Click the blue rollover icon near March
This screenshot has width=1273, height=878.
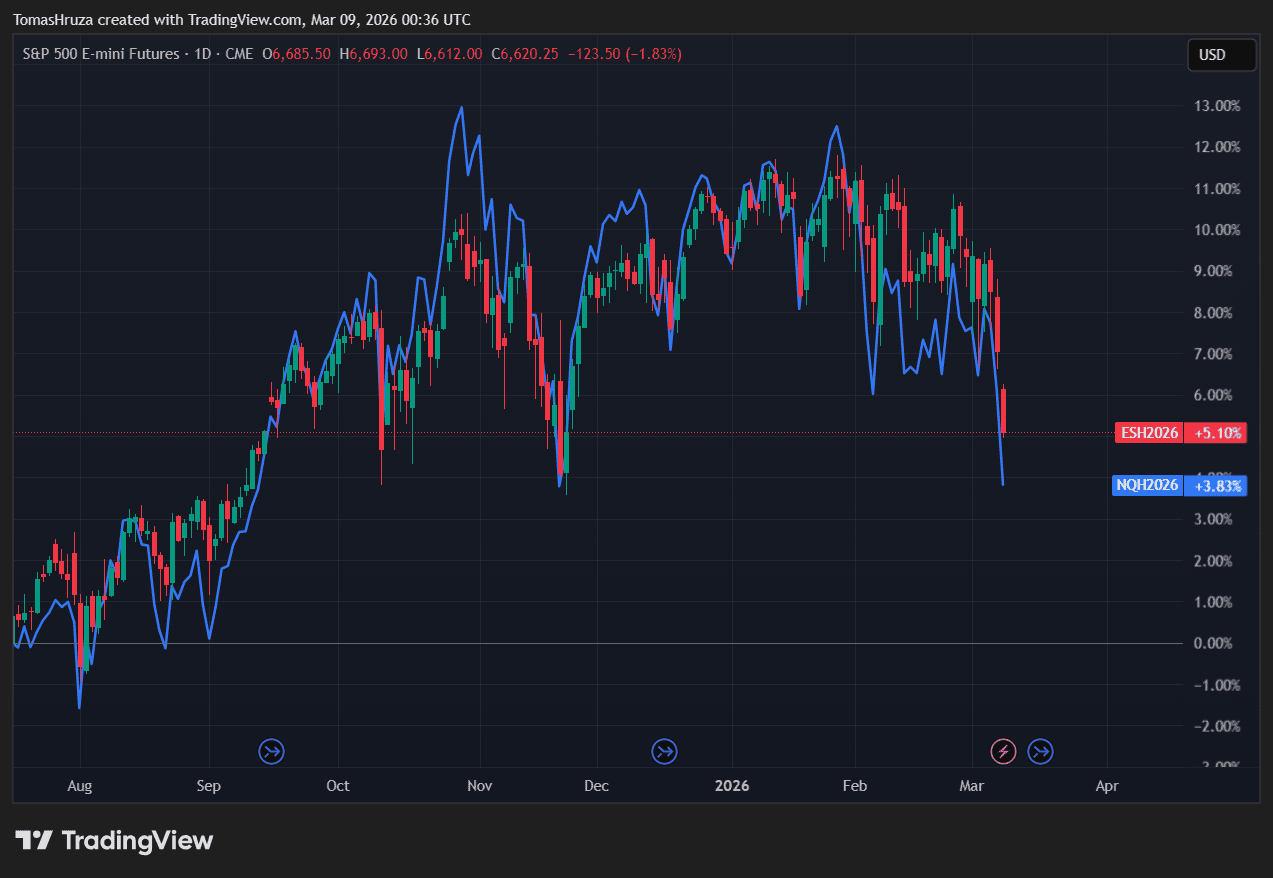(x=1040, y=751)
